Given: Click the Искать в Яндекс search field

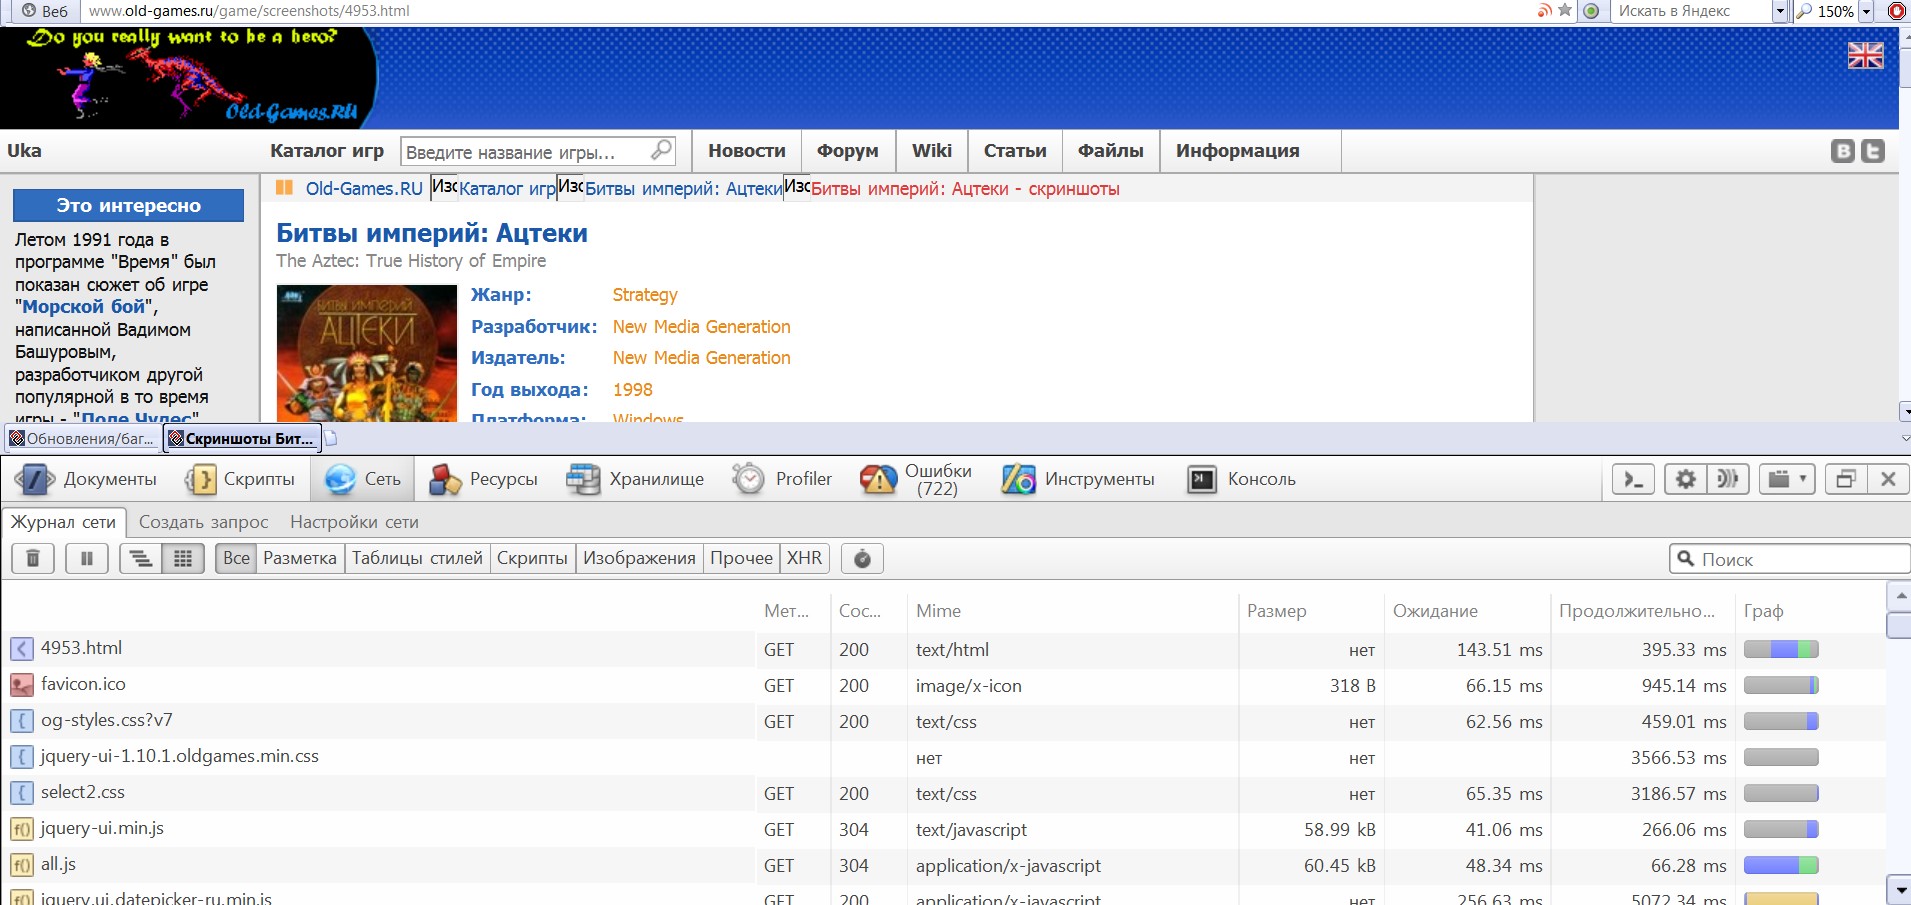Looking at the screenshot, I should (x=1692, y=11).
